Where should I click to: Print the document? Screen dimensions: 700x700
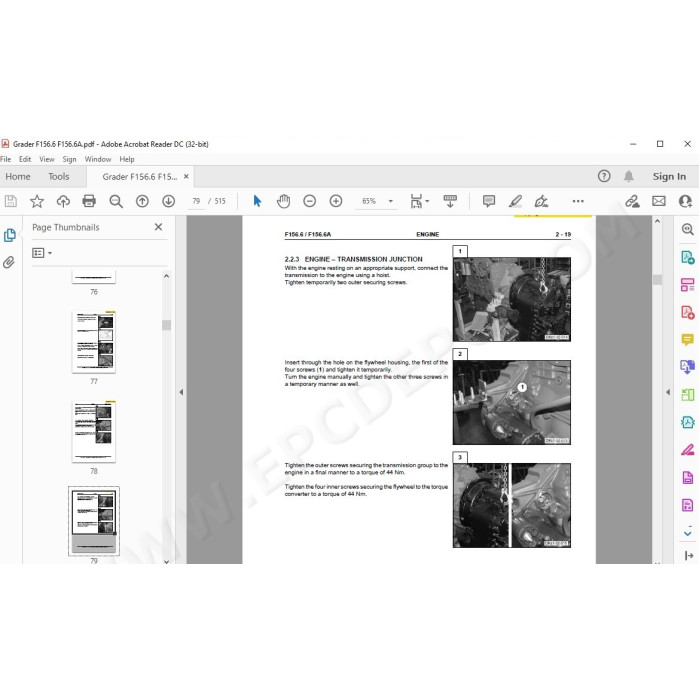tap(89, 201)
